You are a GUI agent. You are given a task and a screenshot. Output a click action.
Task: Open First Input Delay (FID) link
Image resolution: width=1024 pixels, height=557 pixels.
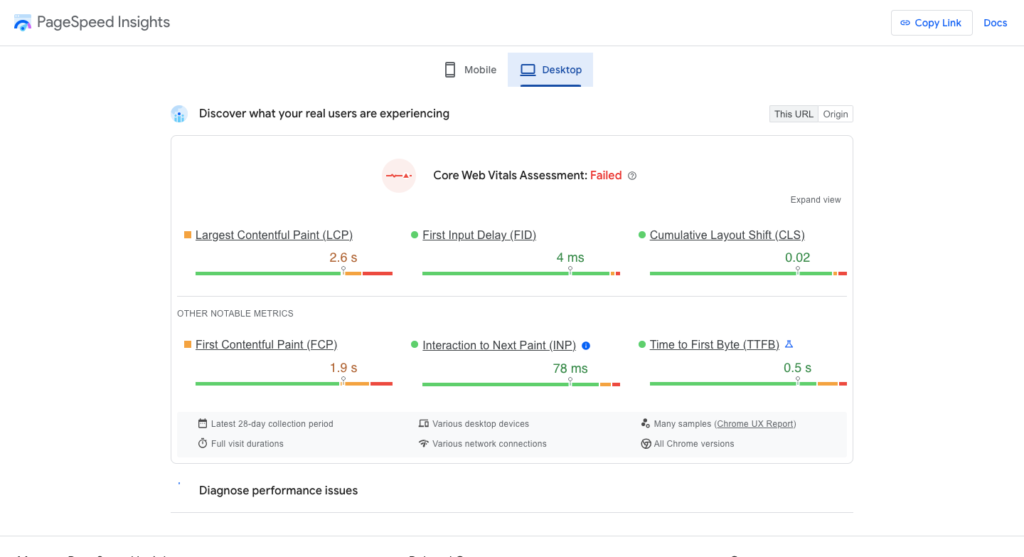tap(479, 235)
